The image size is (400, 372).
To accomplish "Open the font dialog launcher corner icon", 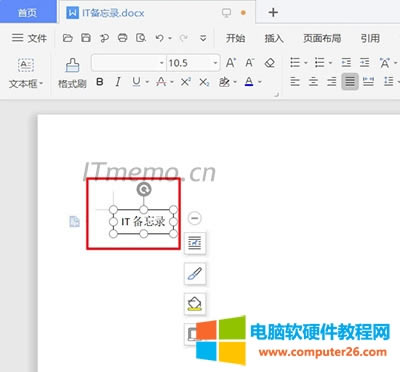I will (x=276, y=95).
